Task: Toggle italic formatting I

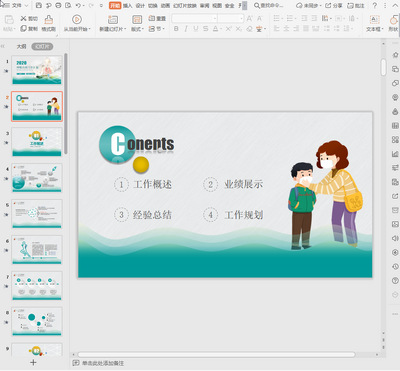Action: (x=186, y=29)
